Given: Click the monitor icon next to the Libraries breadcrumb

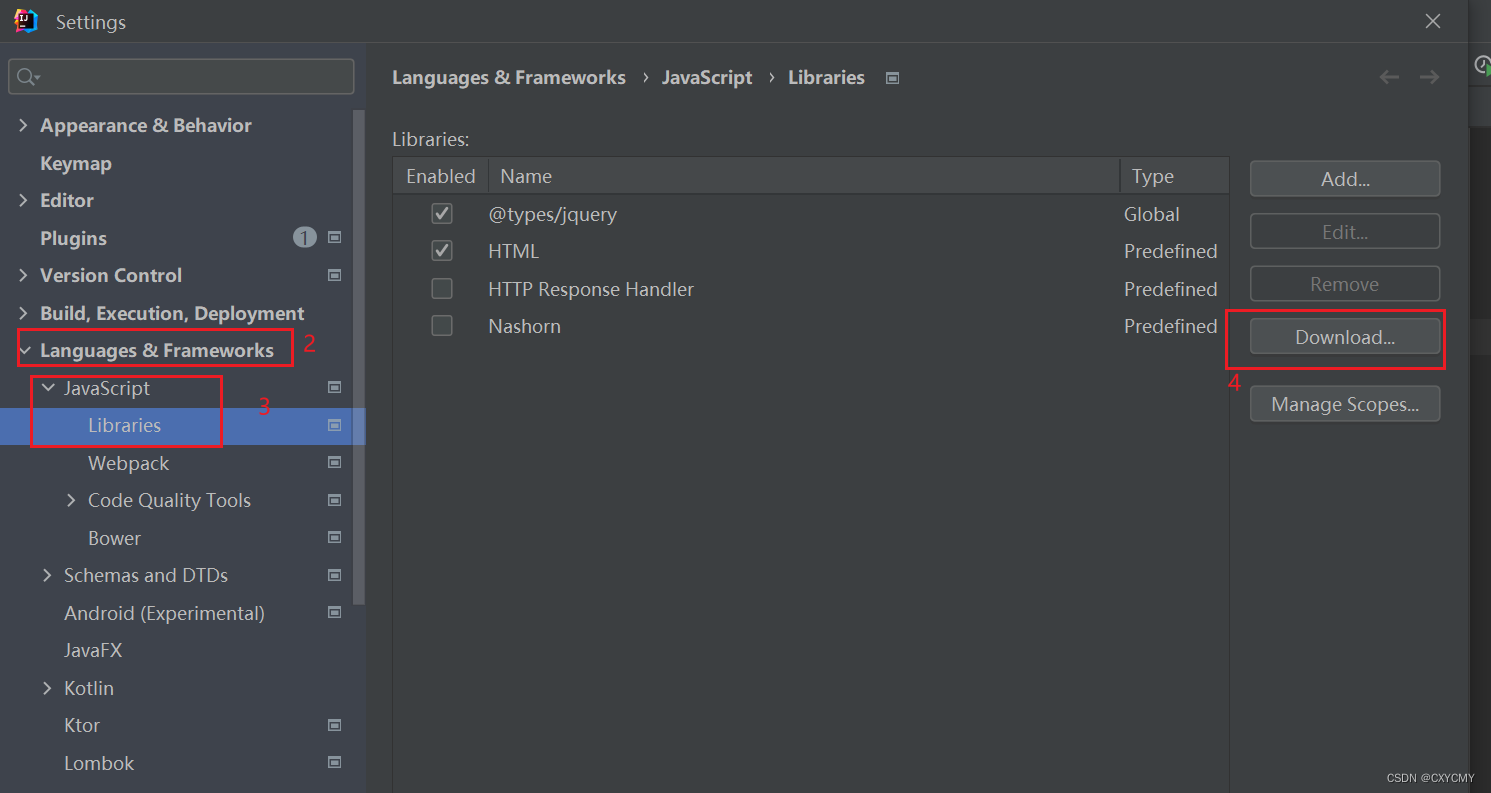Looking at the screenshot, I should click(891, 77).
